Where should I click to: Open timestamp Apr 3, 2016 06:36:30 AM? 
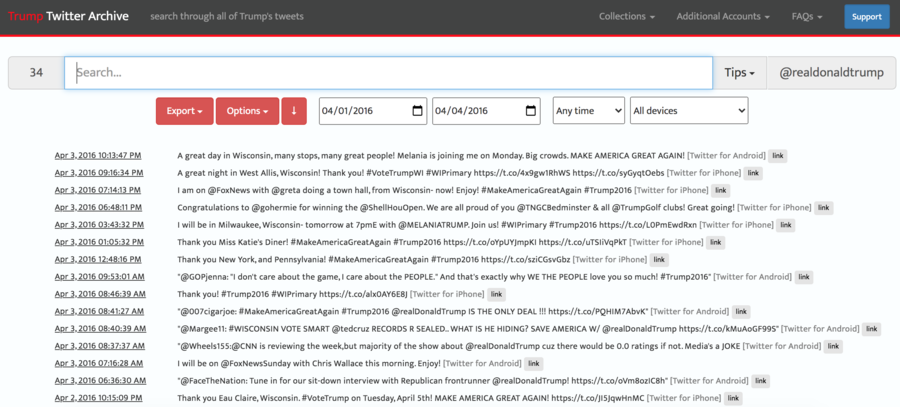(x=100, y=381)
